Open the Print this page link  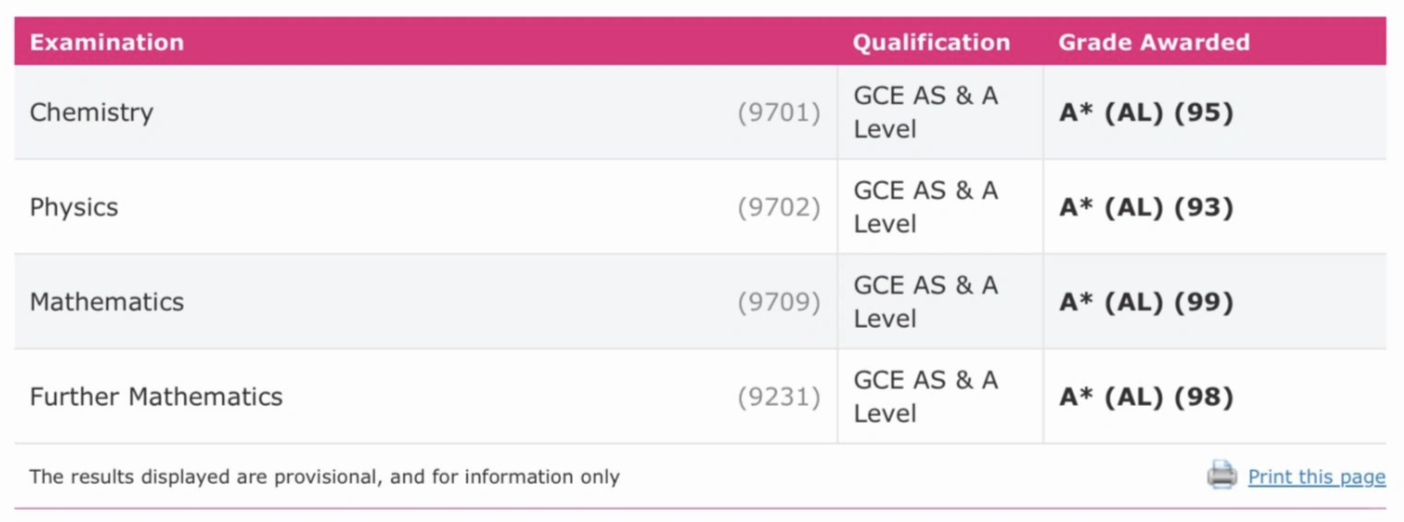[1316, 477]
